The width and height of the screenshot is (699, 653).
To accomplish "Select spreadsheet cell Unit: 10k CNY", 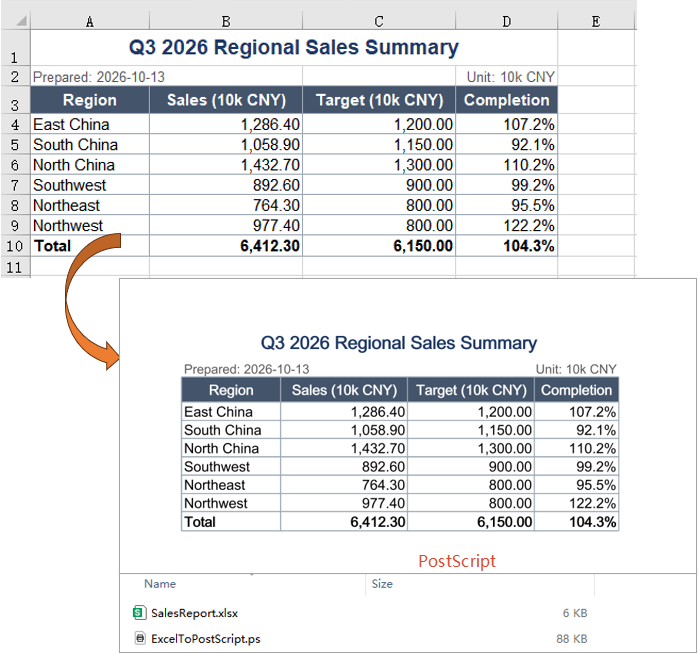I will pyautogui.click(x=510, y=77).
